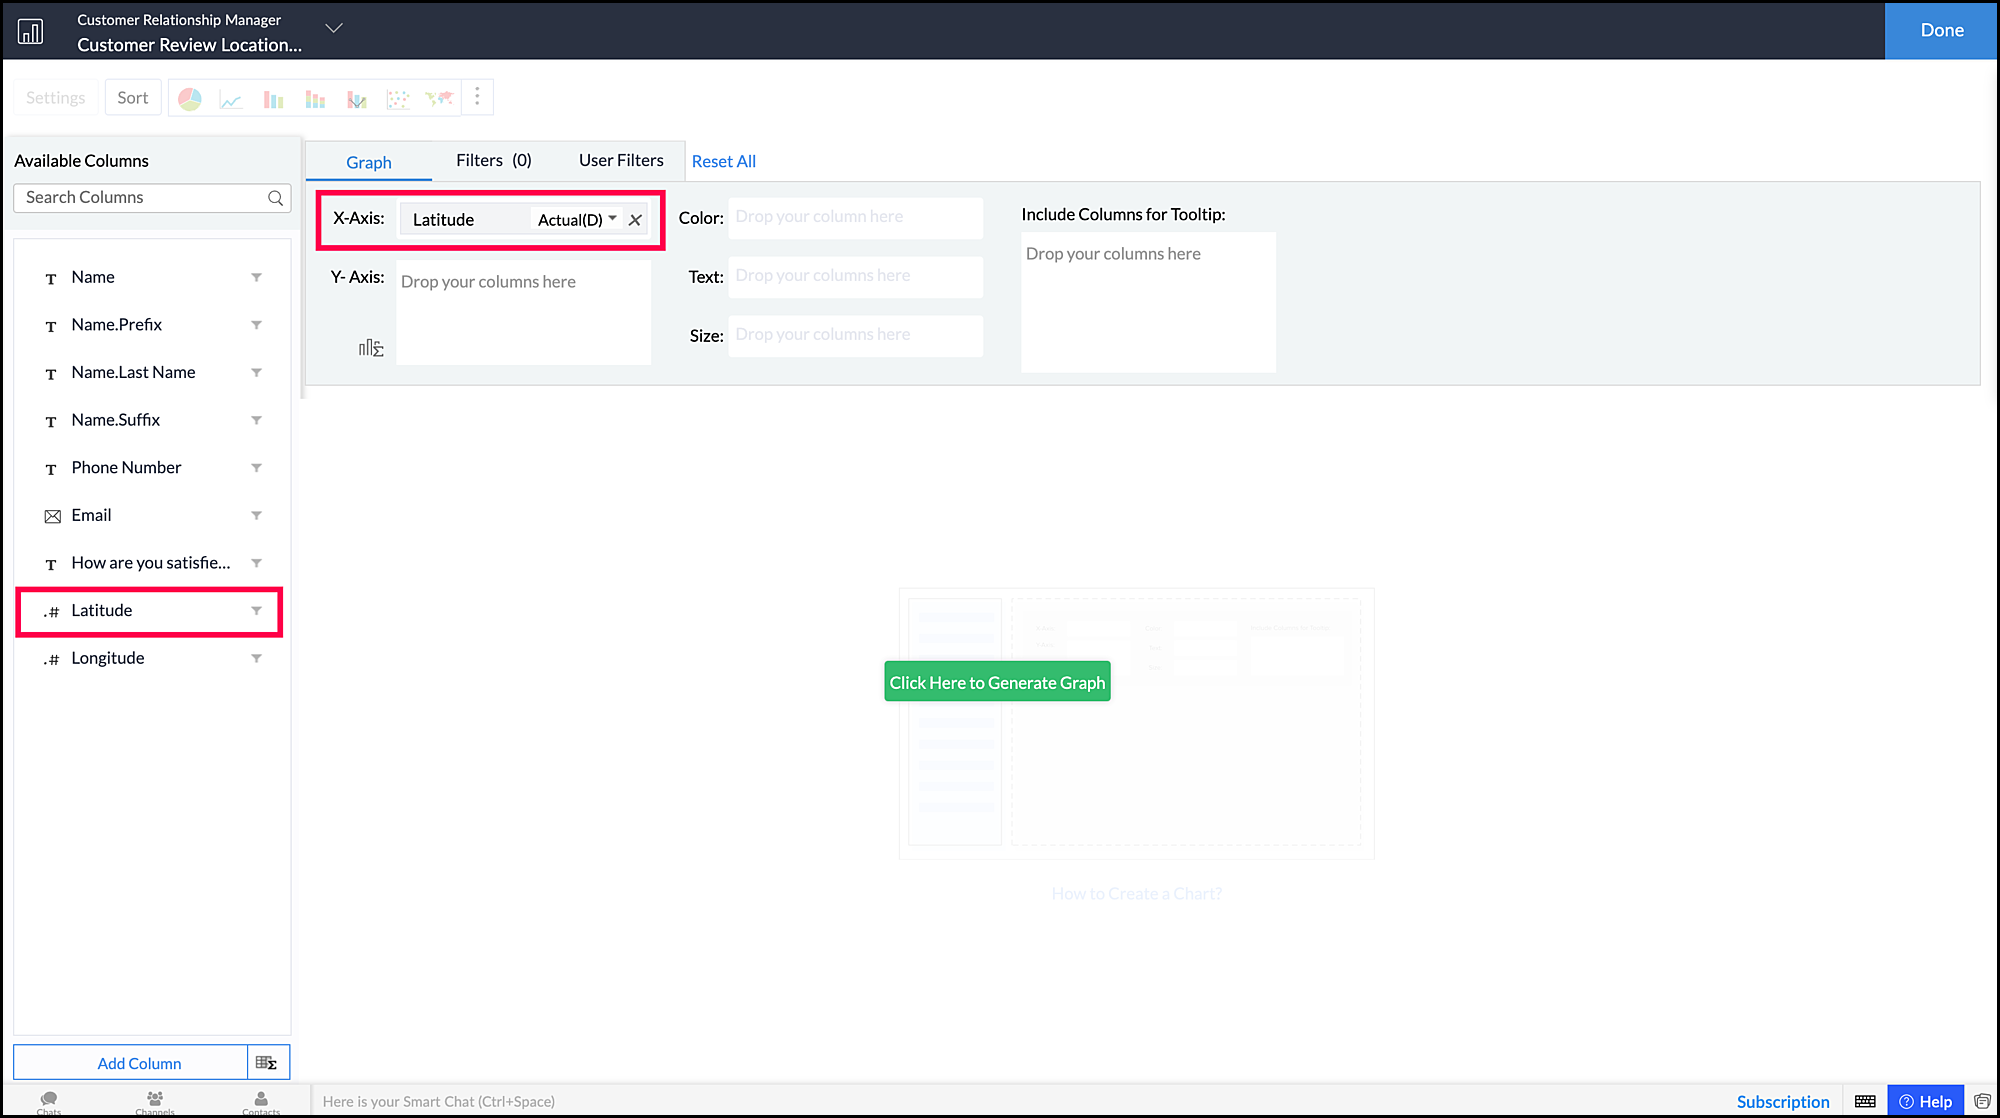Click Here to Generate Graph button
Screen dimensions: 2000x1118
tap(997, 682)
